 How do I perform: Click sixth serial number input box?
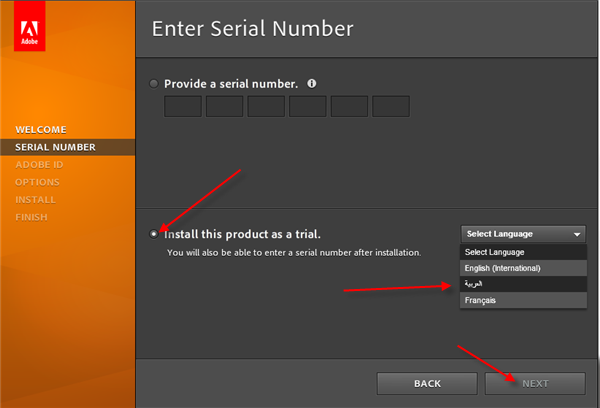[x=391, y=106]
